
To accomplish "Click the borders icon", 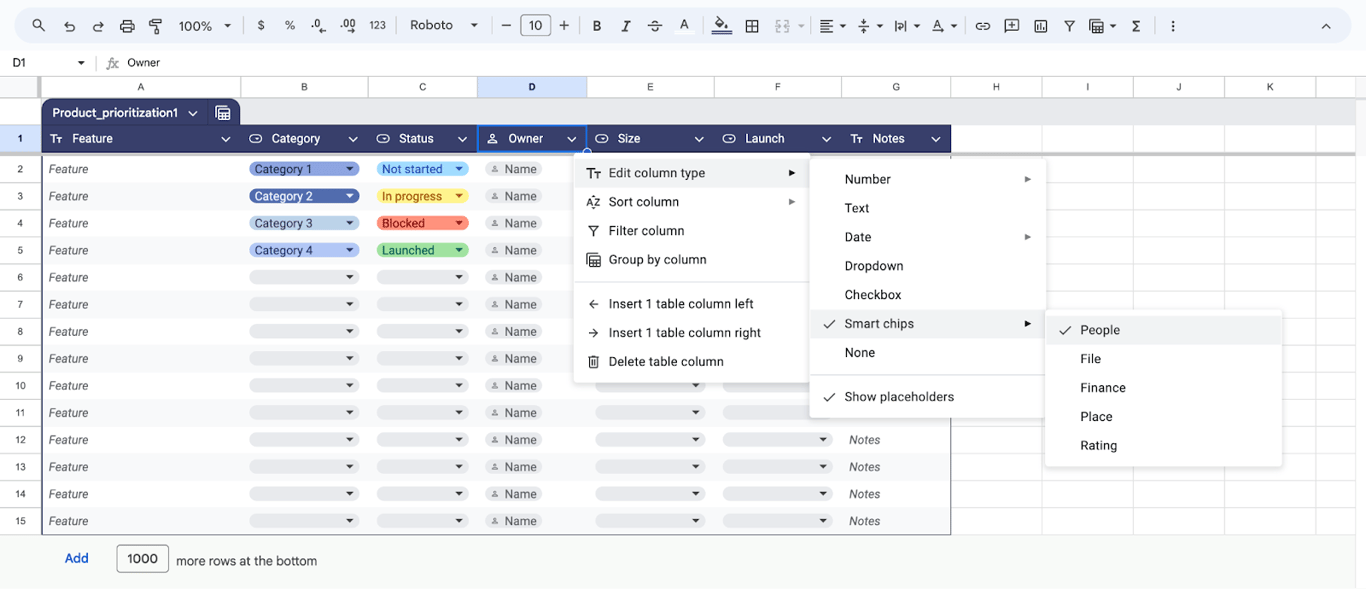I will tap(752, 26).
